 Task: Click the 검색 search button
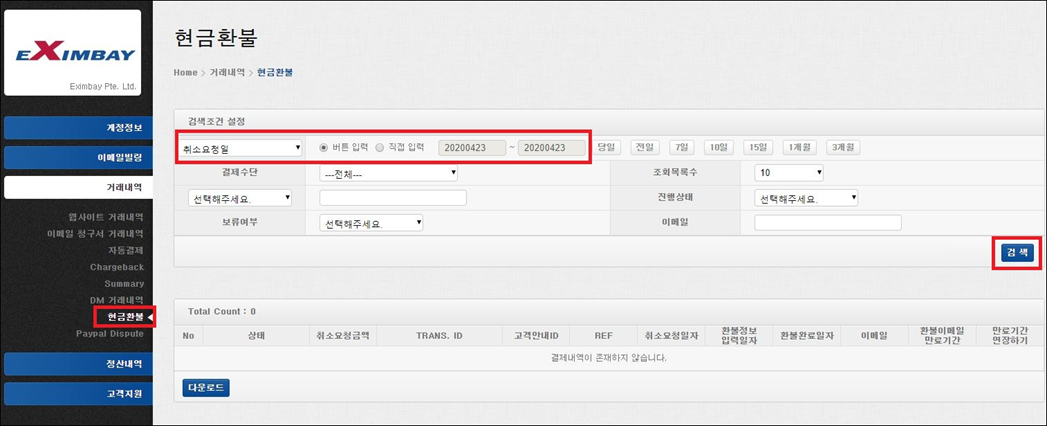tap(1017, 252)
